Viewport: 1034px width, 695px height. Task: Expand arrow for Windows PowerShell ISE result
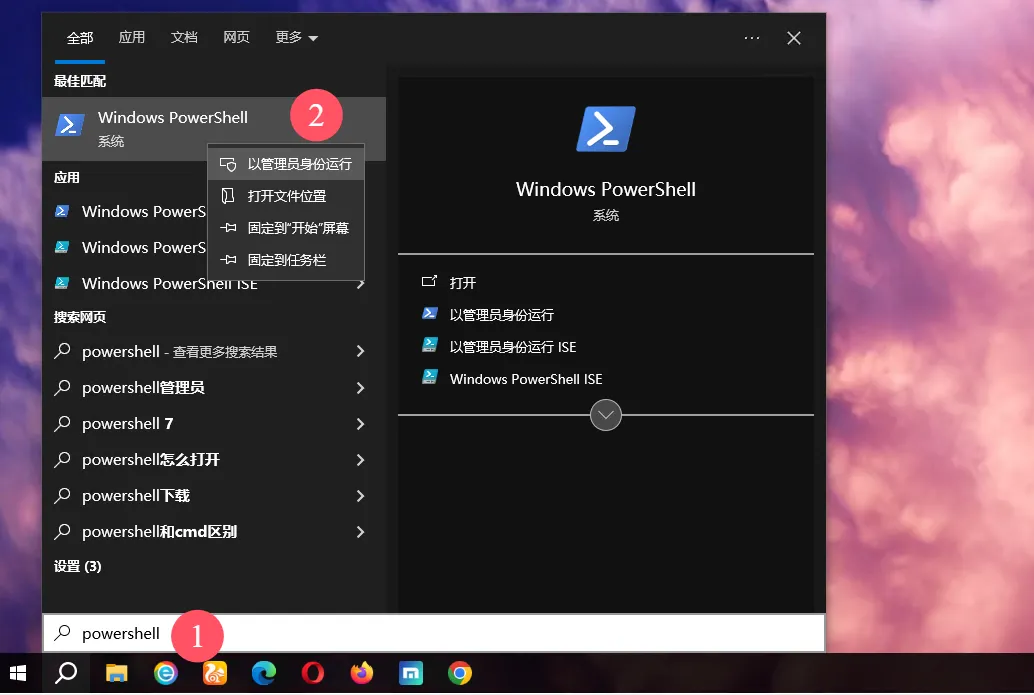(361, 284)
